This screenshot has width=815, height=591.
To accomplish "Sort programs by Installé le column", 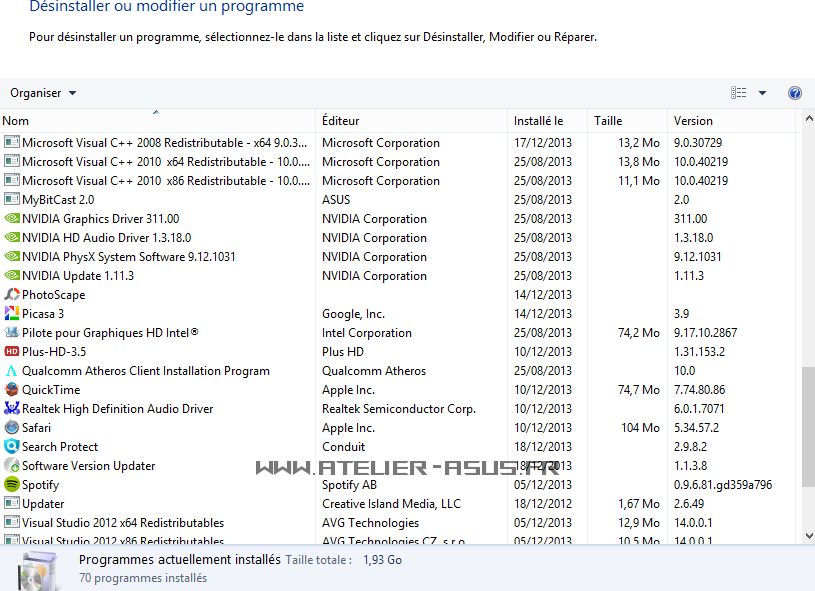I will (539, 121).
